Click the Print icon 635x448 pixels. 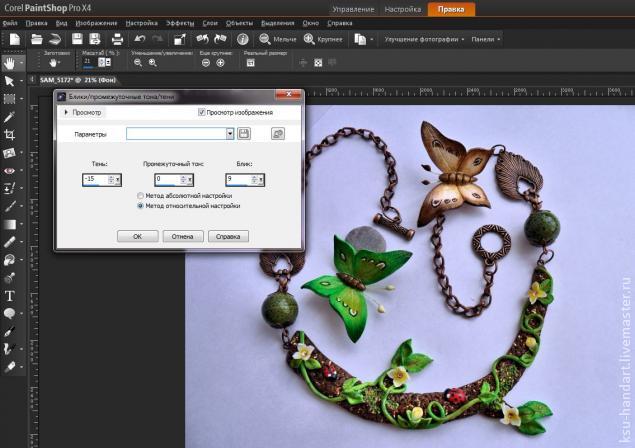117,39
